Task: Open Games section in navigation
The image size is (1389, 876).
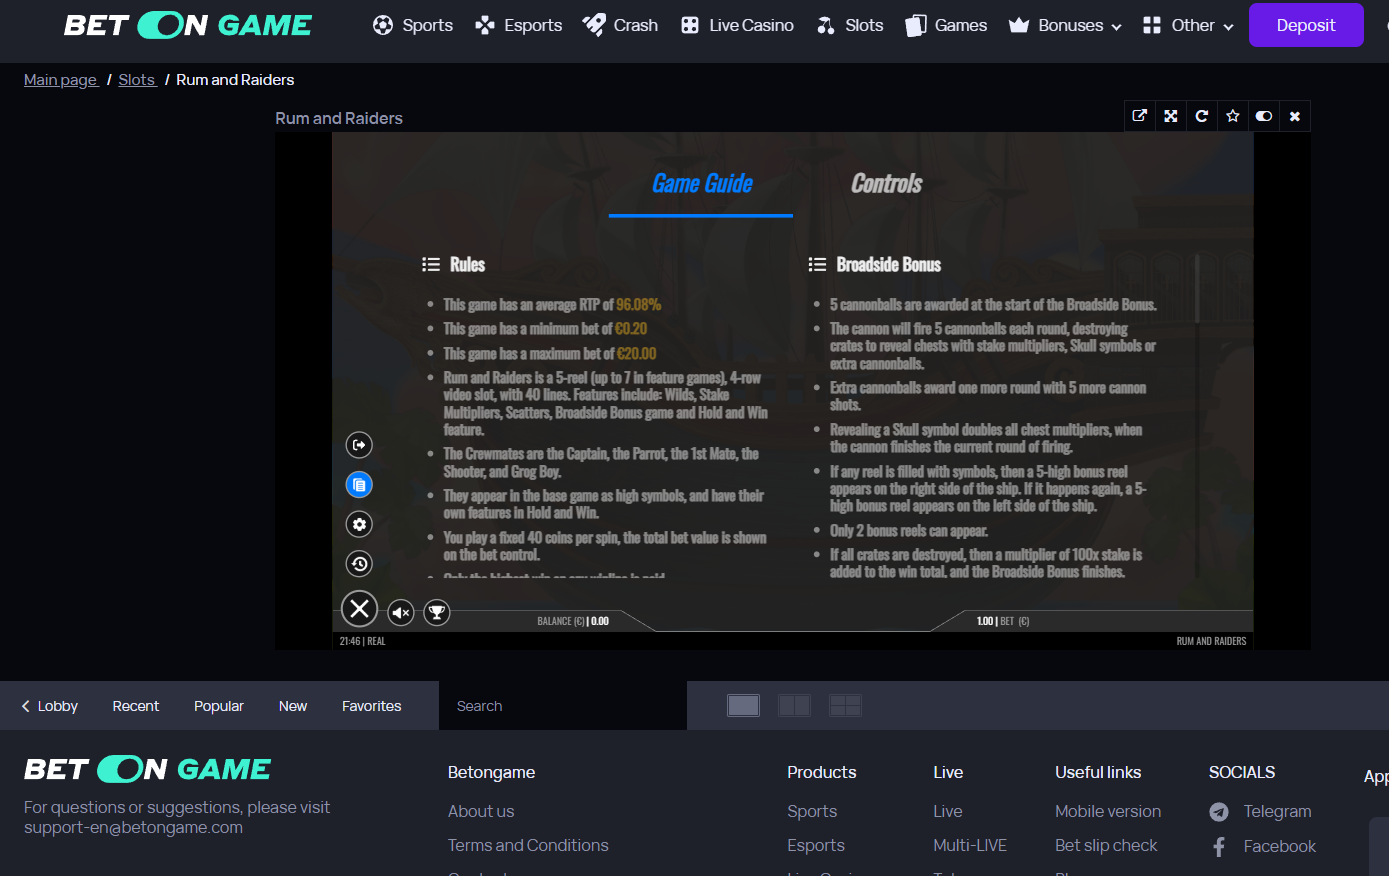Action: [946, 25]
